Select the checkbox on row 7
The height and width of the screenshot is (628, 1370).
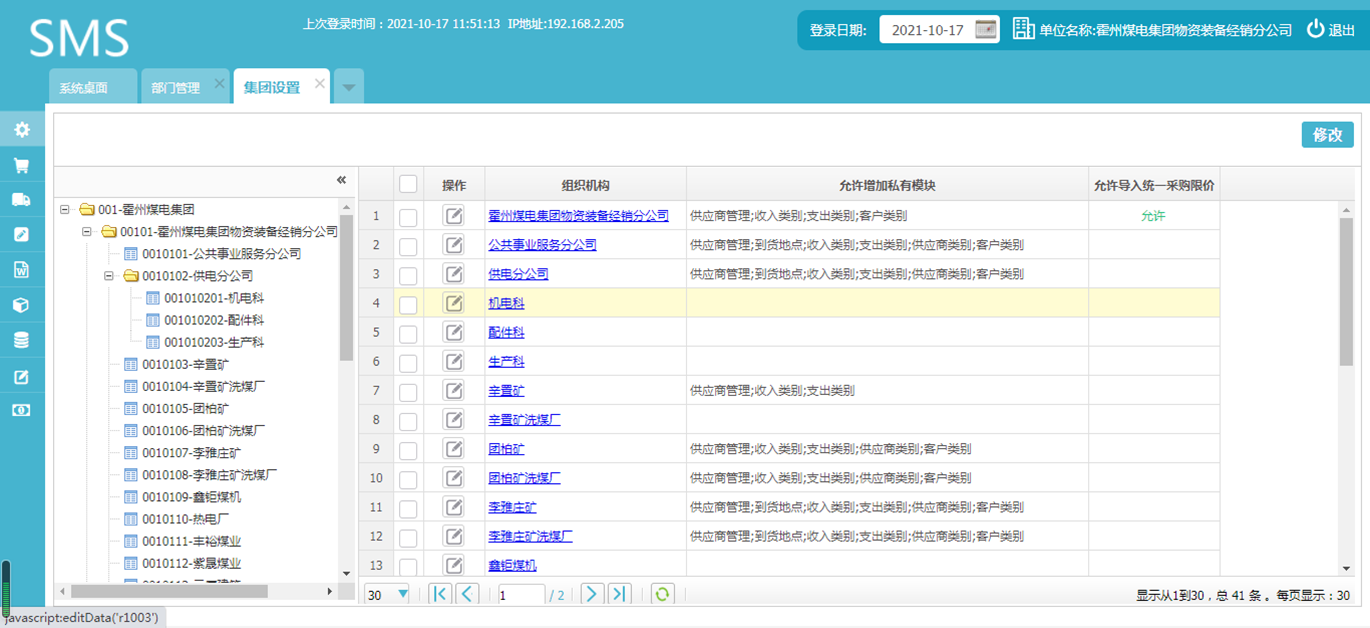tap(408, 391)
